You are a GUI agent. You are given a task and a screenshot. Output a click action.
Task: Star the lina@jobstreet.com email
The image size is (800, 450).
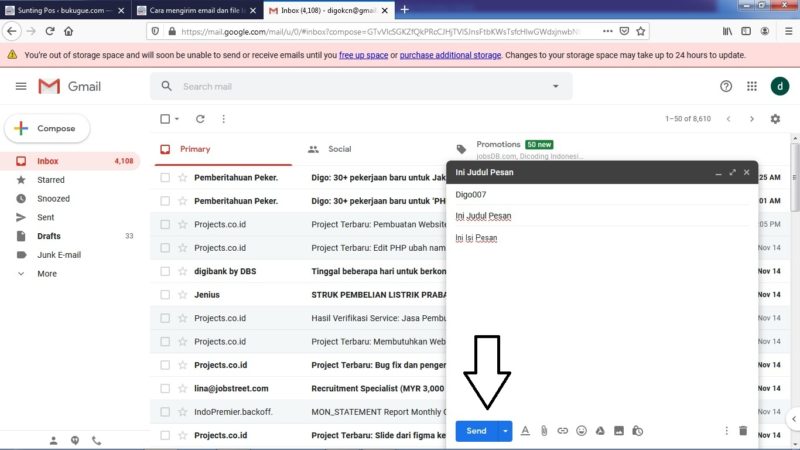pyautogui.click(x=183, y=389)
